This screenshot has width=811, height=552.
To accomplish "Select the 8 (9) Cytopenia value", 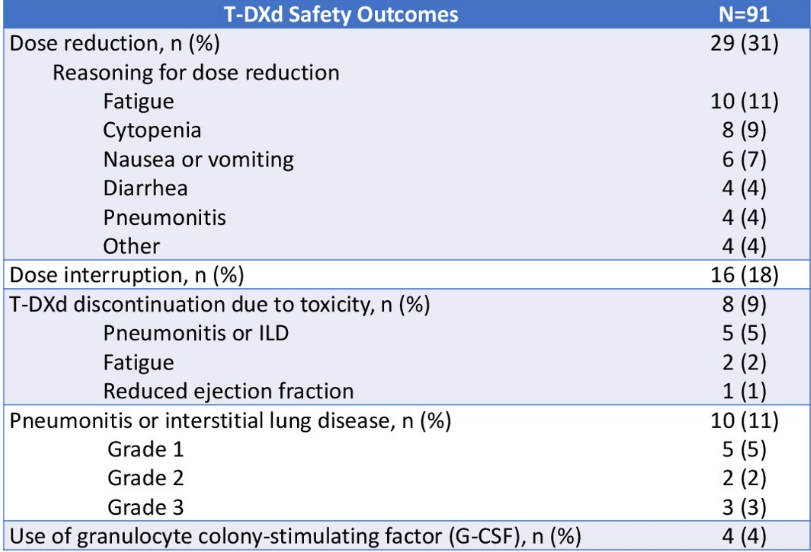I will tap(743, 131).
